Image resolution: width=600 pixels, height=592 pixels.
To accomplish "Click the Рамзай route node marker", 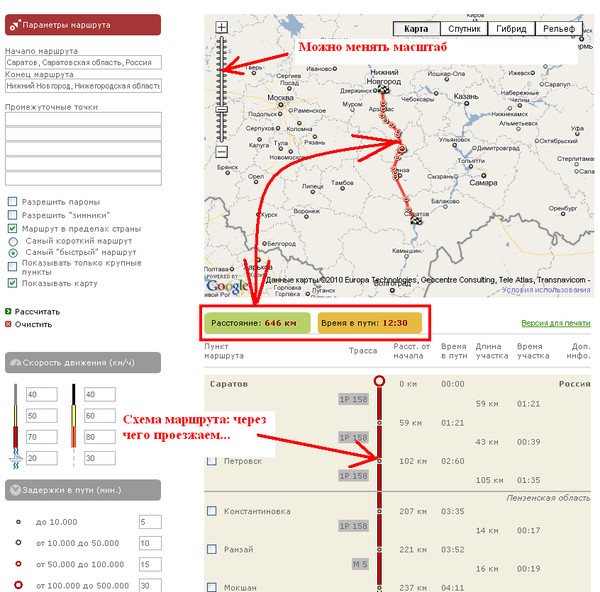I will (x=379, y=549).
